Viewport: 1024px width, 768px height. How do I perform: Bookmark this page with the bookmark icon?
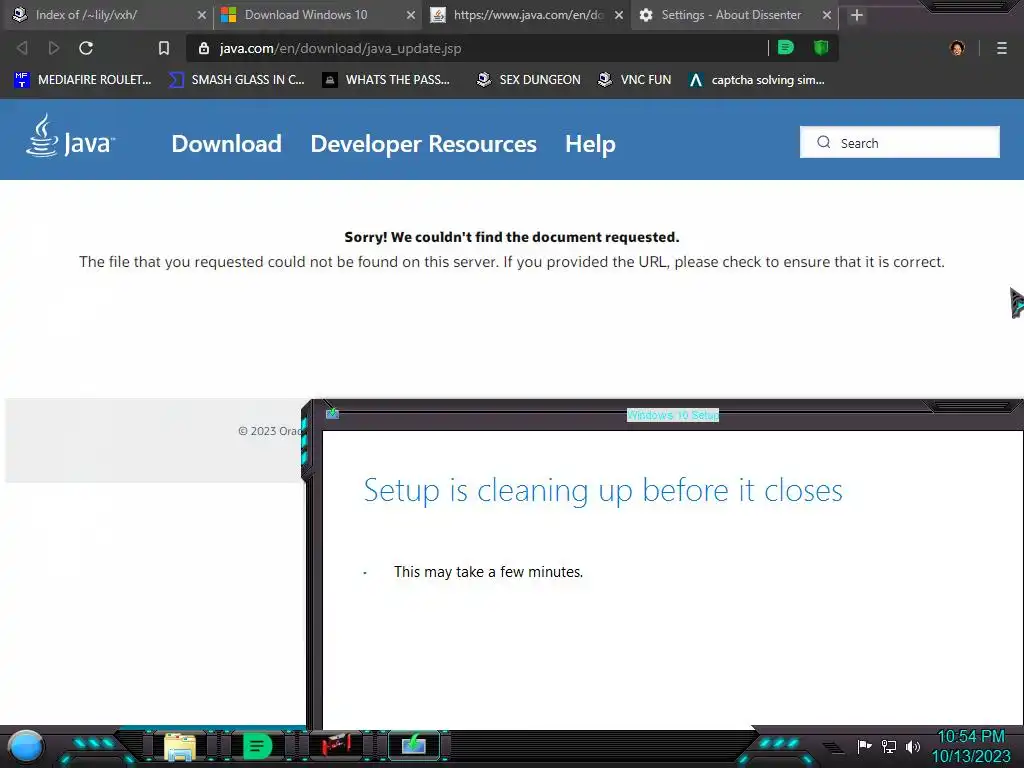pos(164,48)
